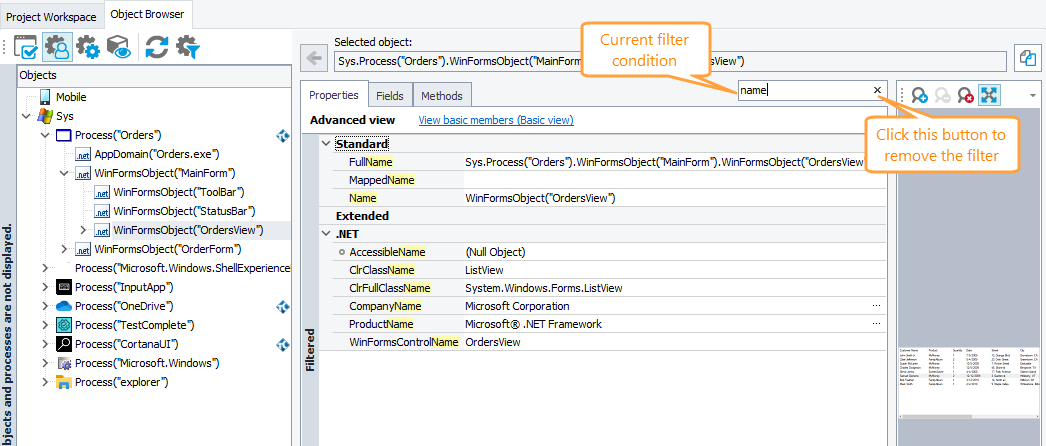Click the system processes gear icon
Viewport: 1046px width, 446px height.
(88, 47)
